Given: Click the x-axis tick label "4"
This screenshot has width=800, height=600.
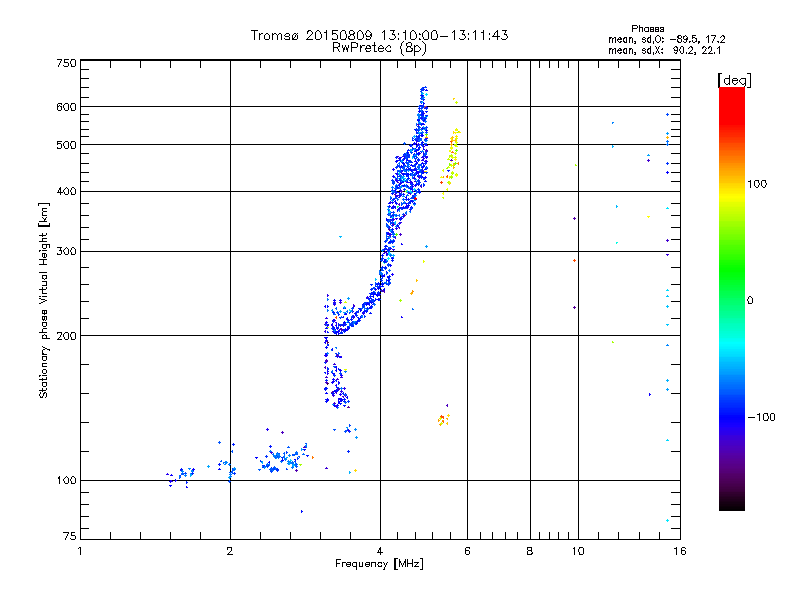Looking at the screenshot, I should point(380,551).
